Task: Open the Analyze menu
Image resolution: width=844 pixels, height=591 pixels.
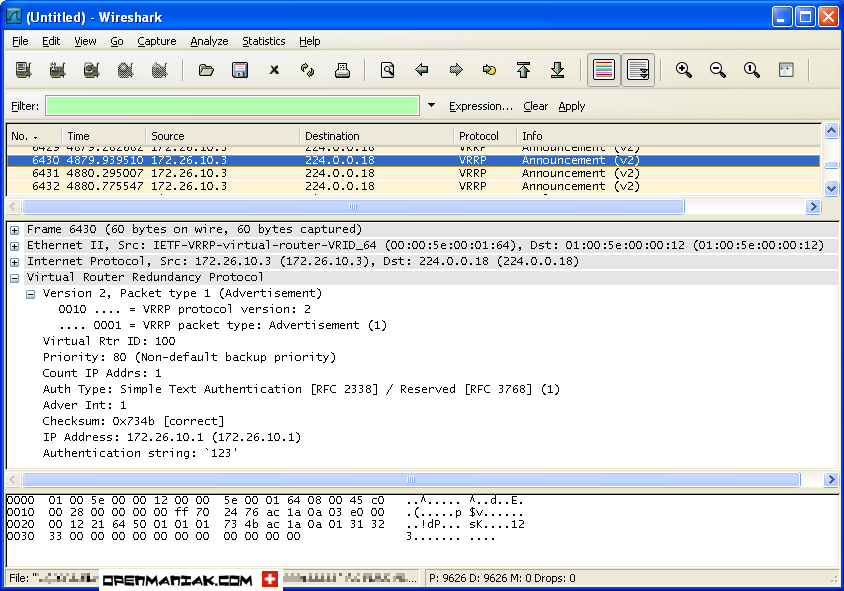Action: click(x=209, y=41)
